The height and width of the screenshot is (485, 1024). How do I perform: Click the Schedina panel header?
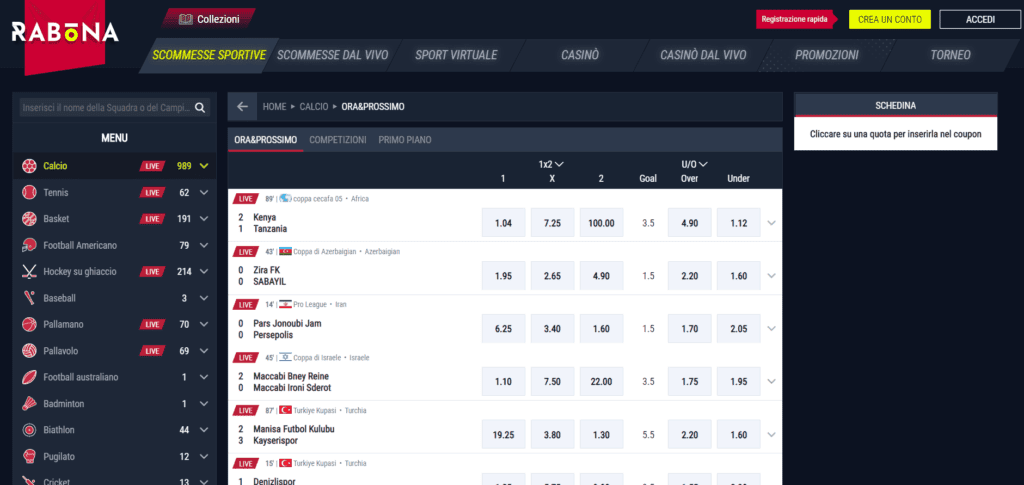point(895,105)
